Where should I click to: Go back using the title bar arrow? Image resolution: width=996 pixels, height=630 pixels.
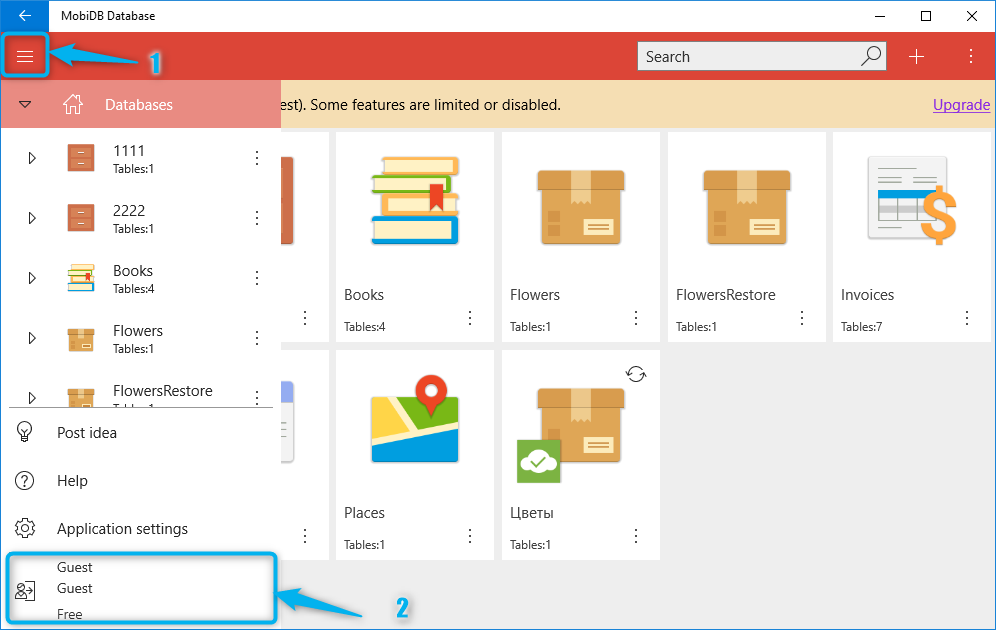pos(25,16)
